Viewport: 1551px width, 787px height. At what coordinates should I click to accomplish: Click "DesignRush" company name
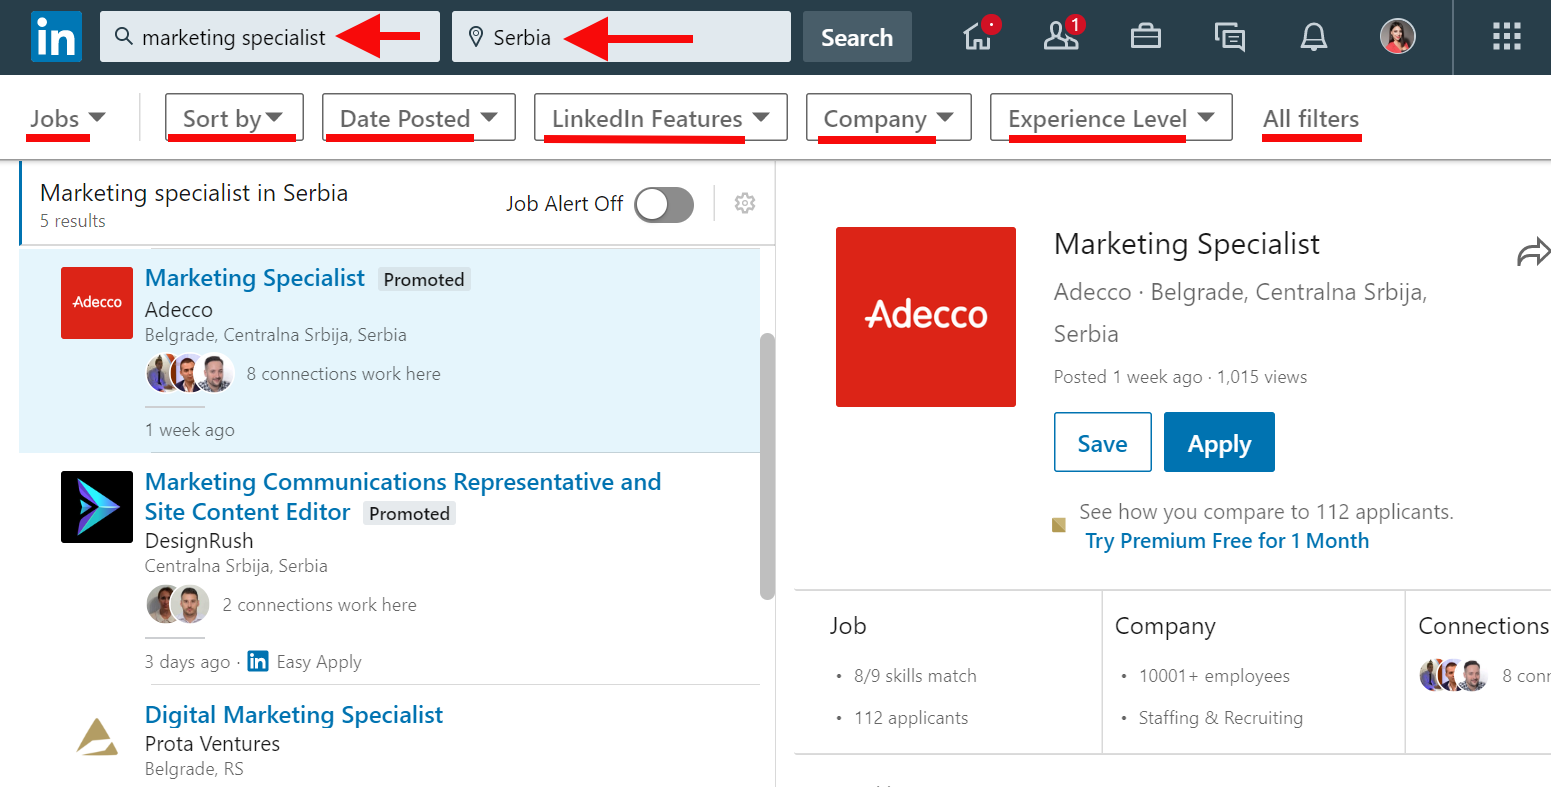coord(199,541)
